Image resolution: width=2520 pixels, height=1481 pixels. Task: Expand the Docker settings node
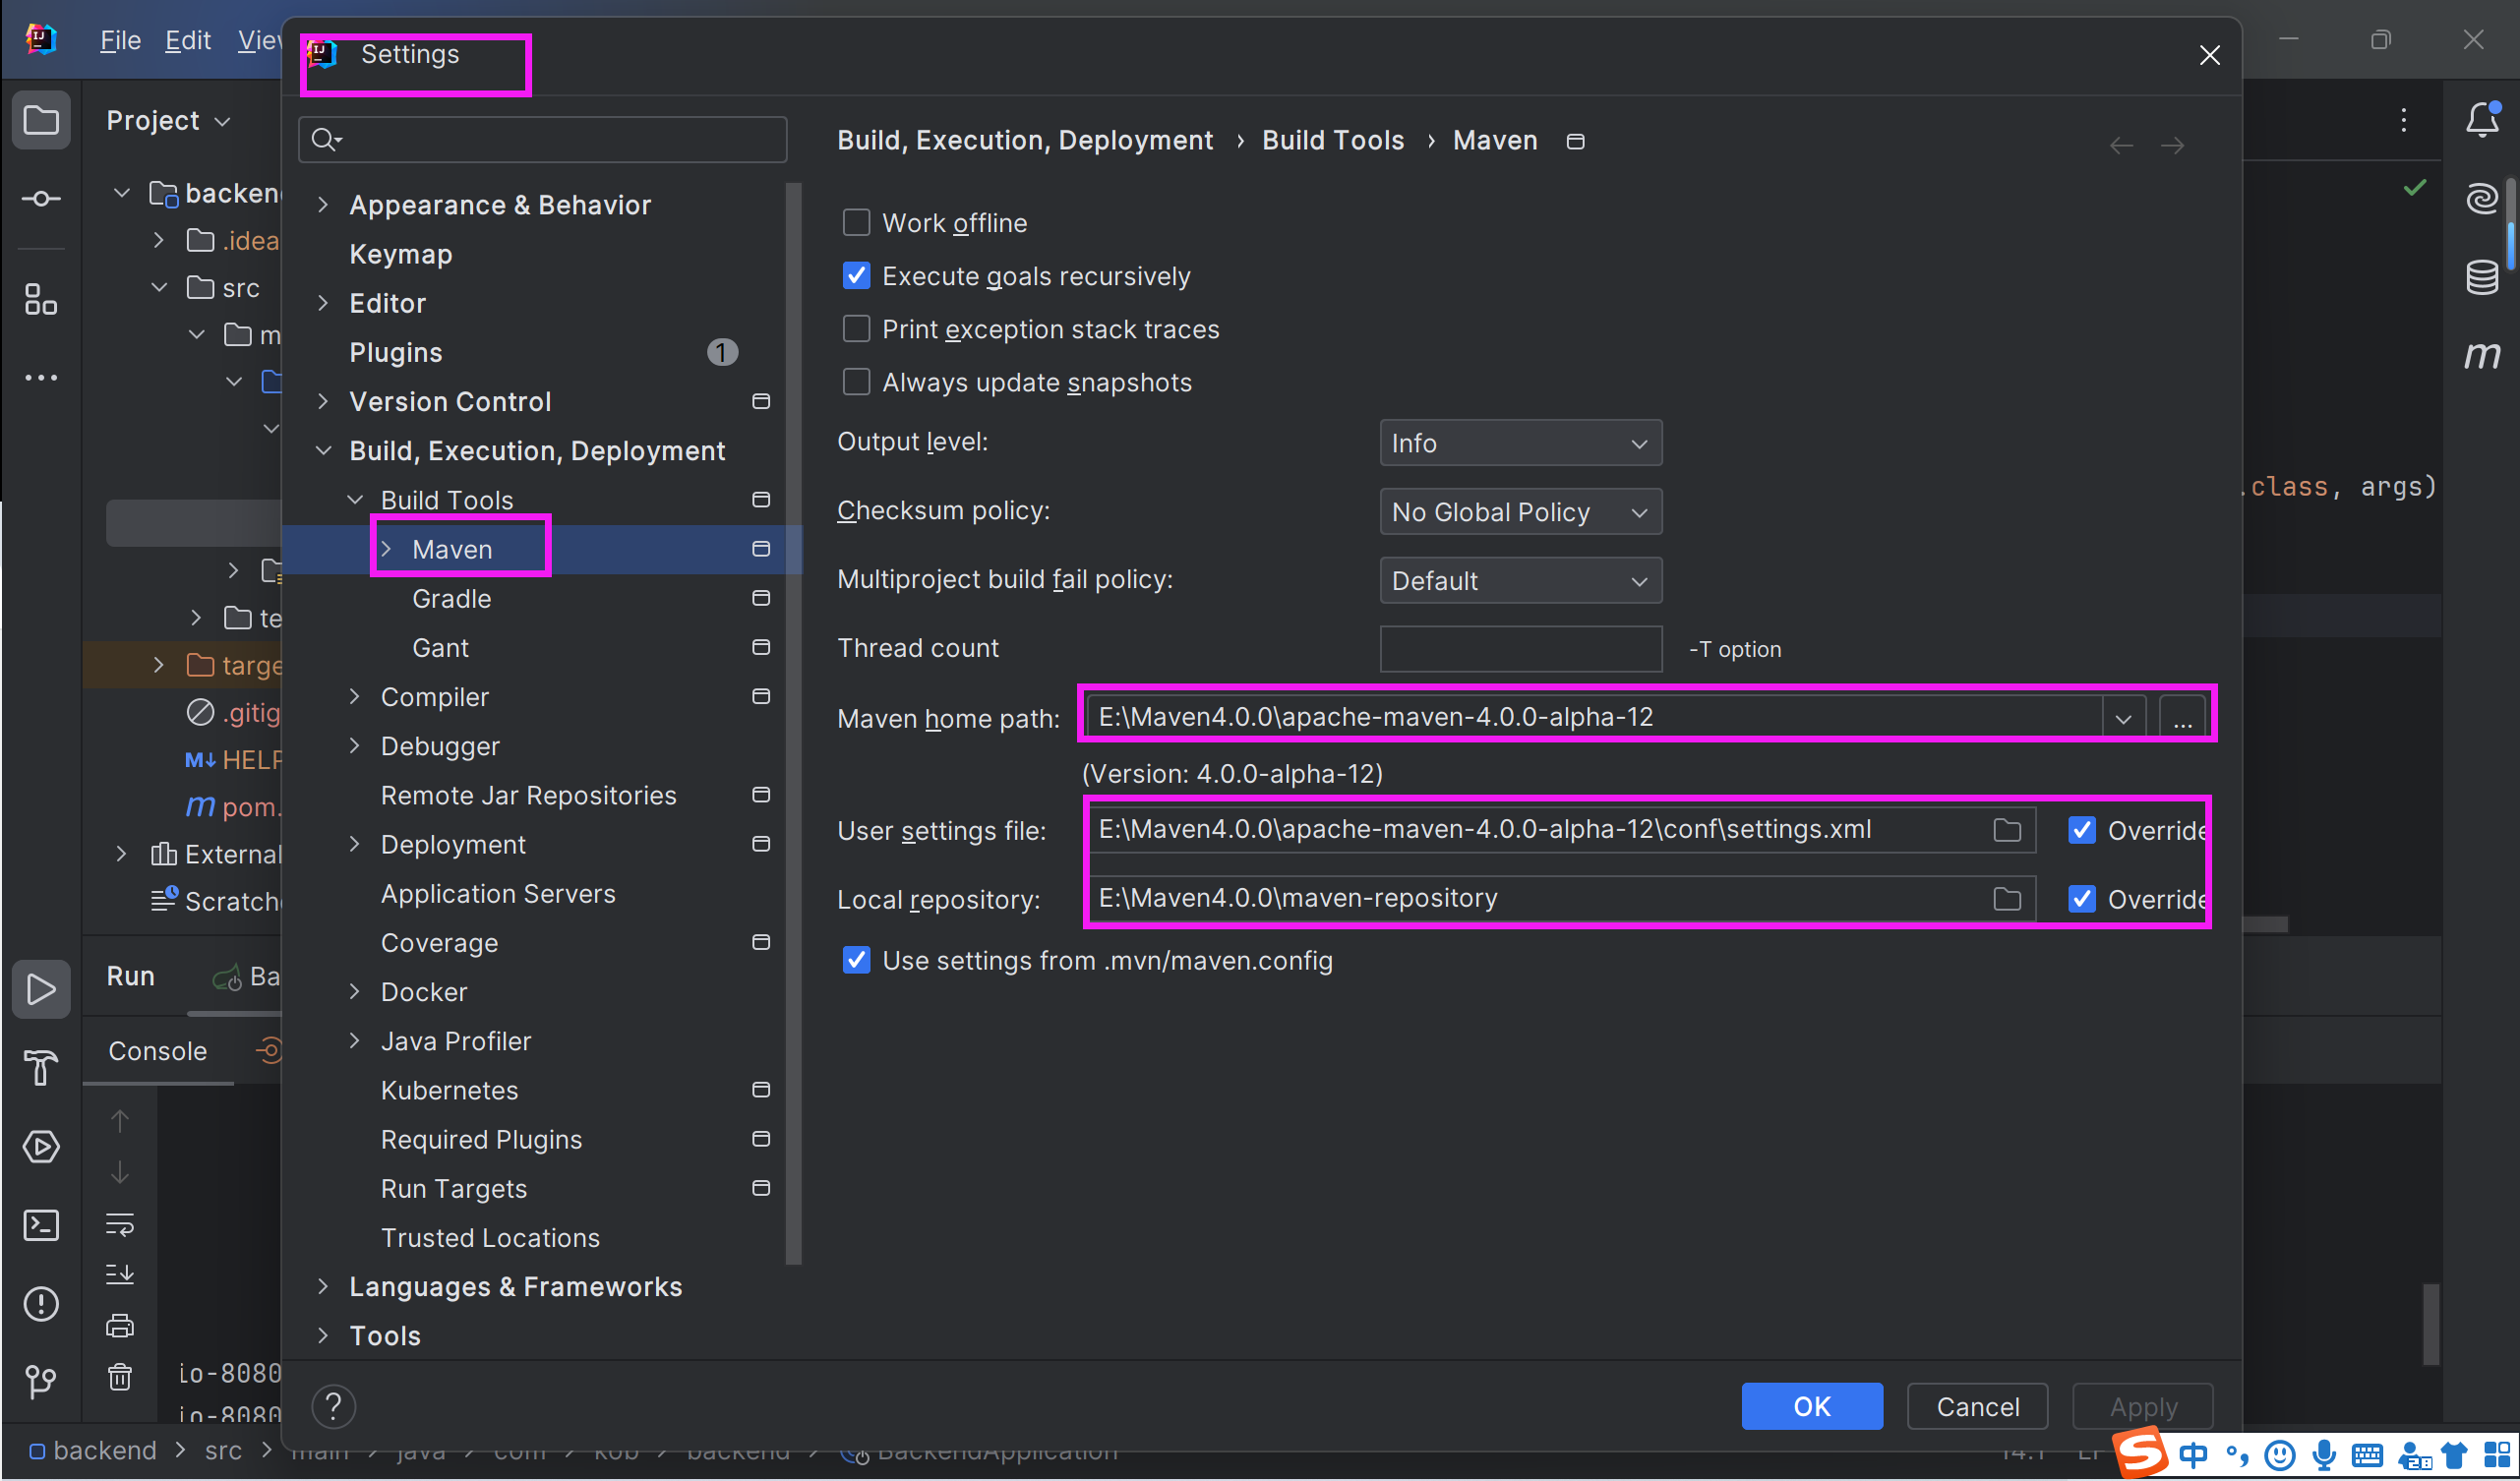pyautogui.click(x=354, y=991)
